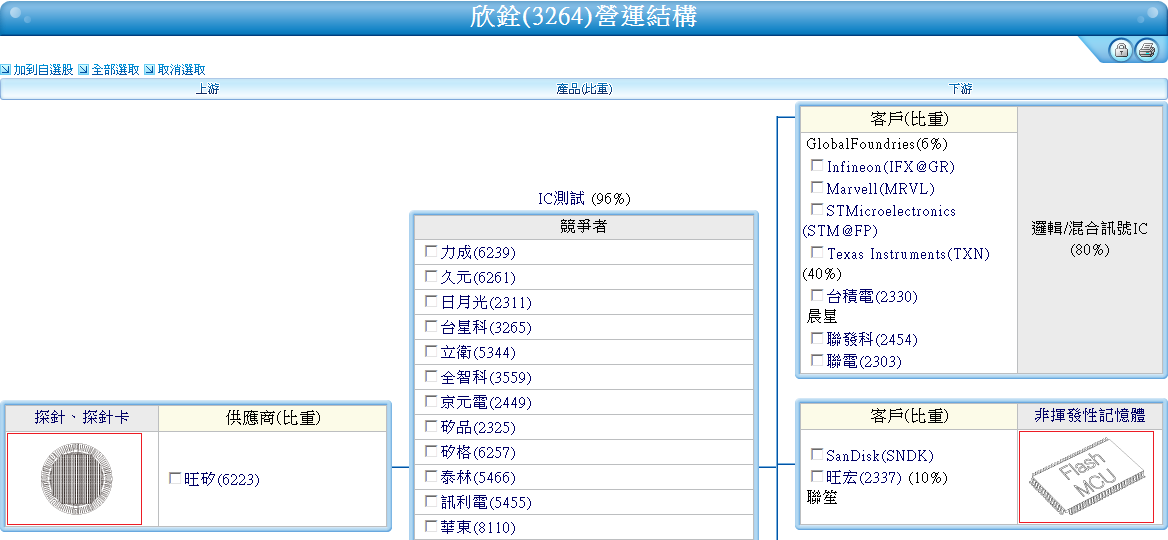Open the 聯發科(2454) customer link
The image size is (1168, 540).
click(872, 340)
